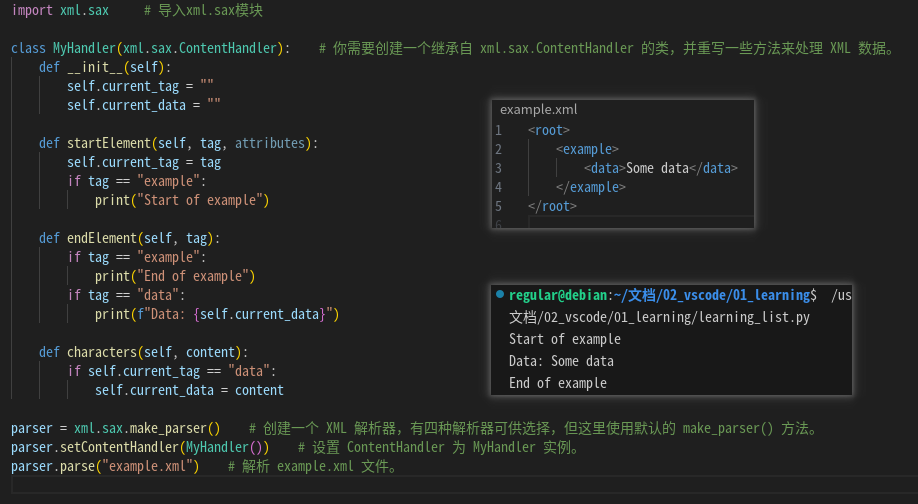Click 'End of example' terminal output line
Screen dimensions: 918x504
pyautogui.click(x=557, y=383)
